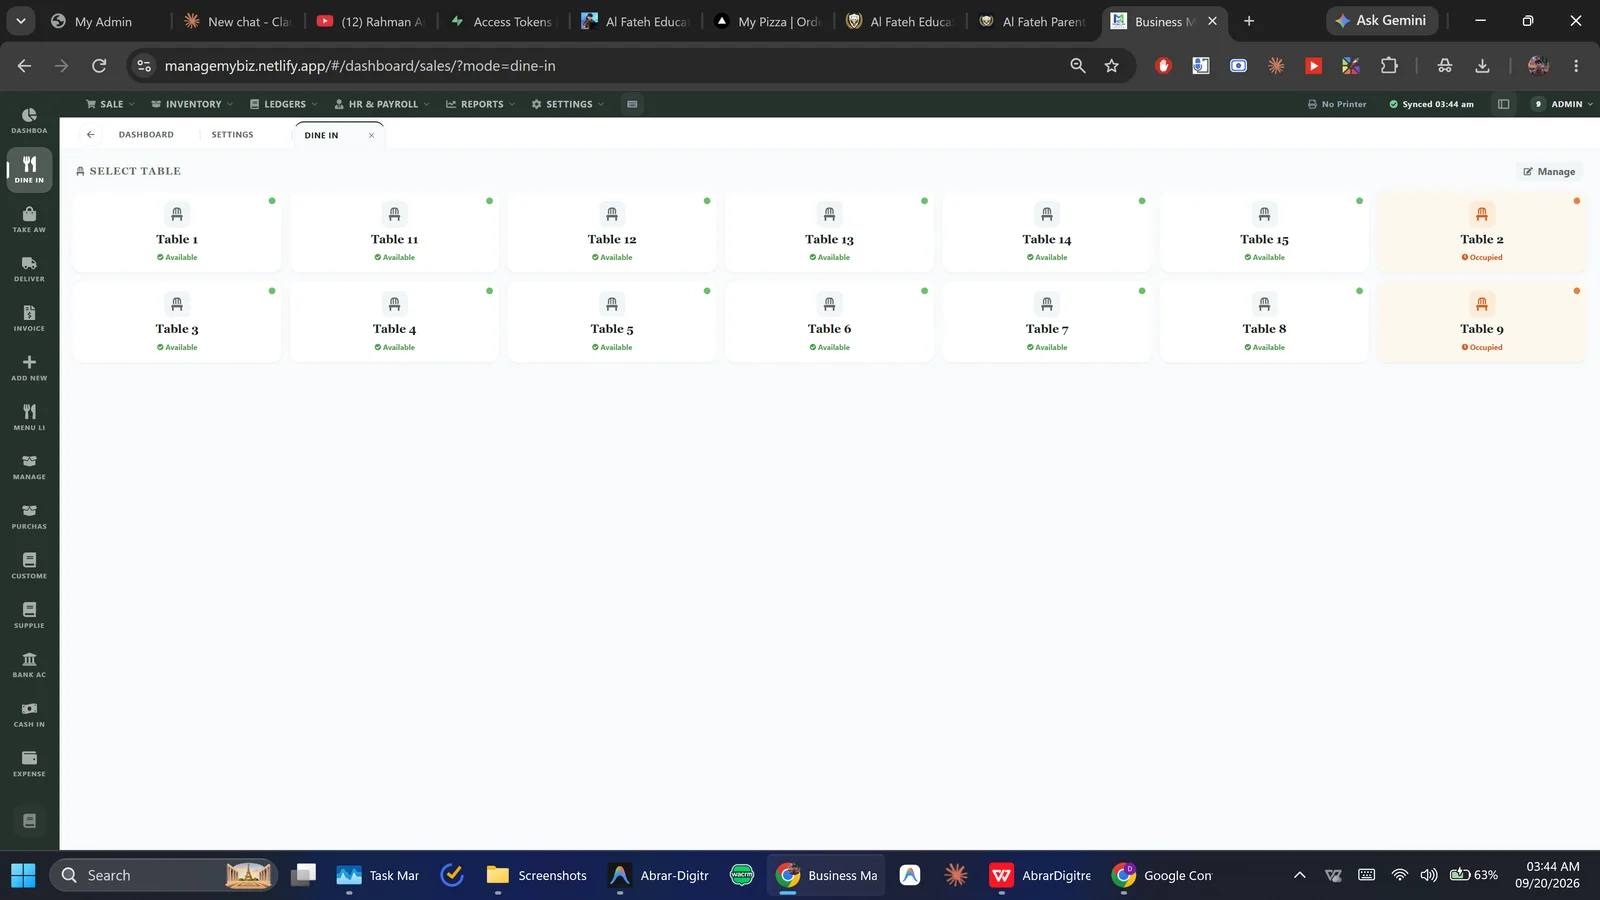Expand the Ledgers dropdown menu
The width and height of the screenshot is (1600, 900).
[x=283, y=104]
